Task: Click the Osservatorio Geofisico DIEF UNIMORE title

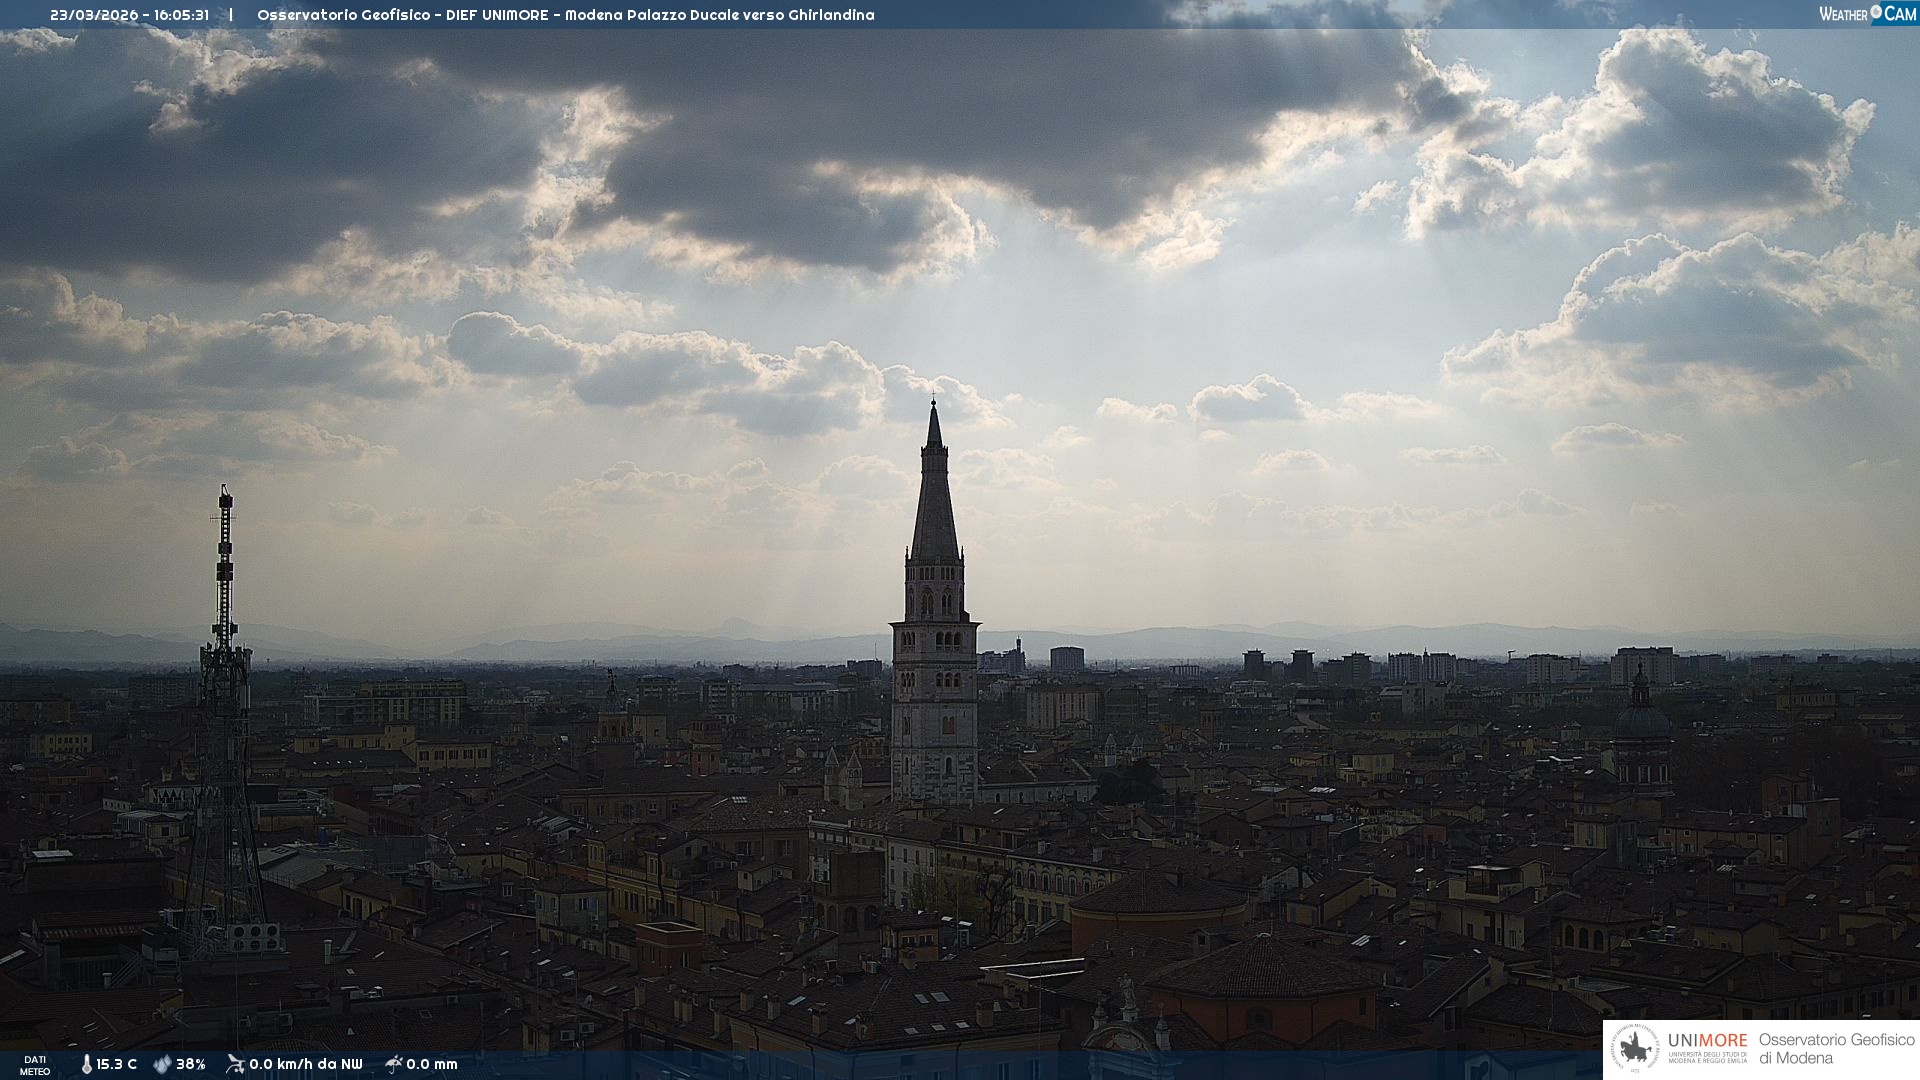Action: (565, 15)
